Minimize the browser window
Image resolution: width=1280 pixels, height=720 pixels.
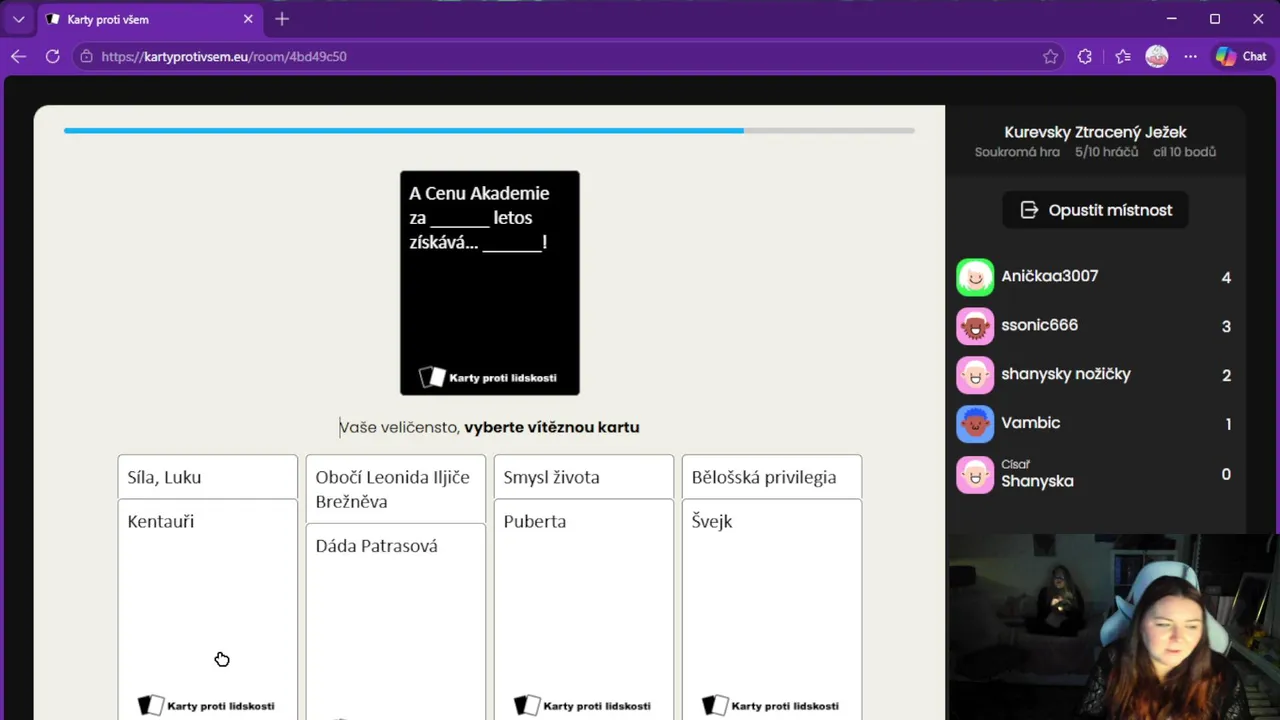pyautogui.click(x=1171, y=19)
